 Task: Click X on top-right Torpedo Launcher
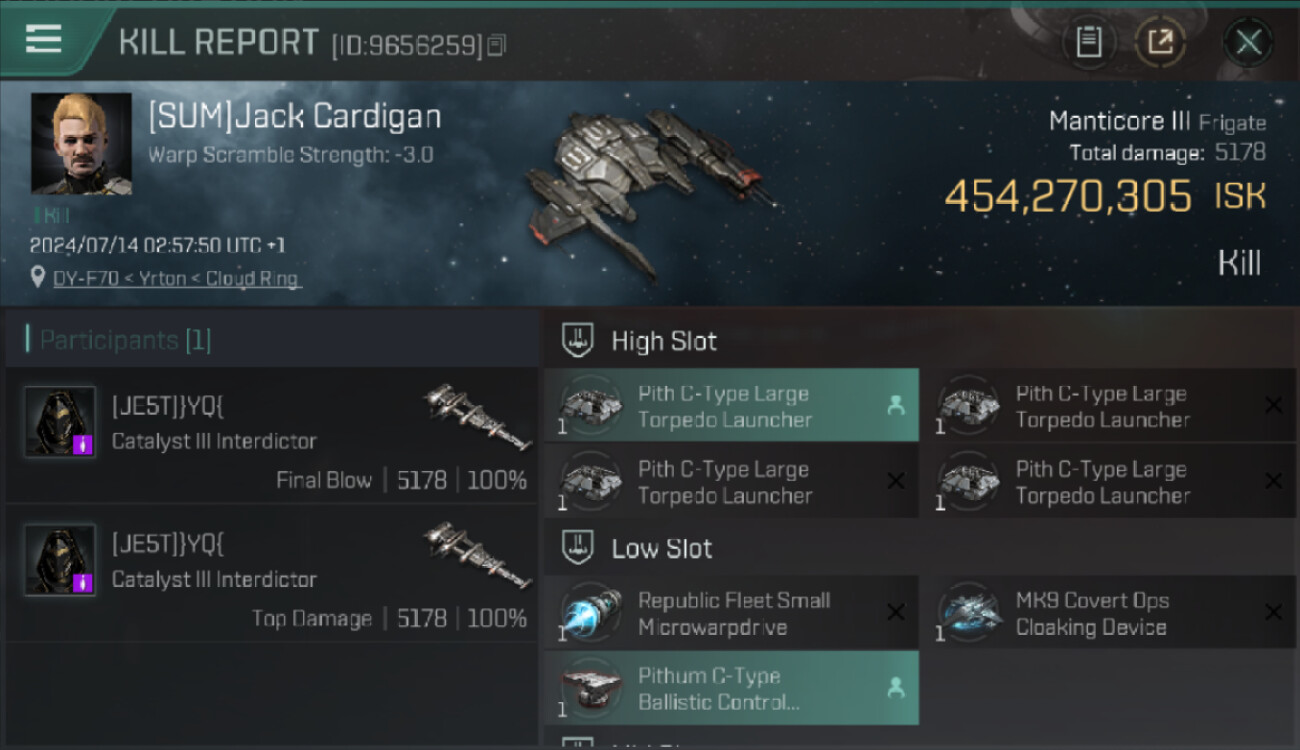coord(1273,405)
